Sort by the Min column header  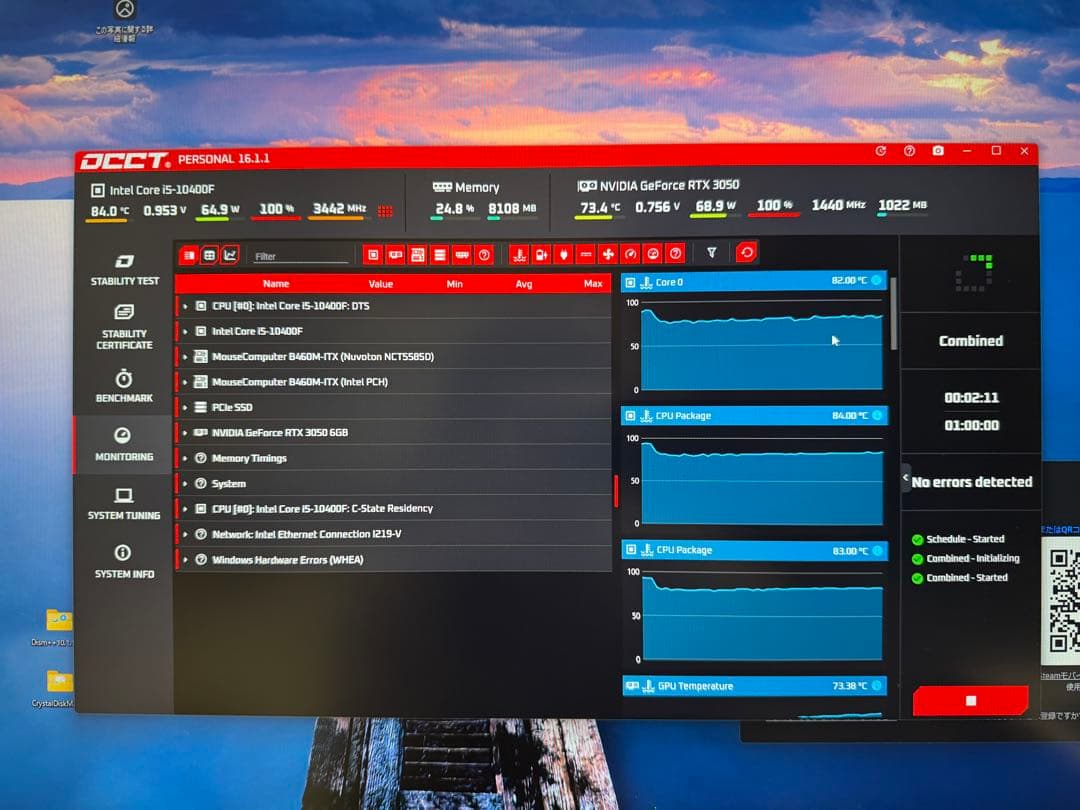pyautogui.click(x=455, y=284)
